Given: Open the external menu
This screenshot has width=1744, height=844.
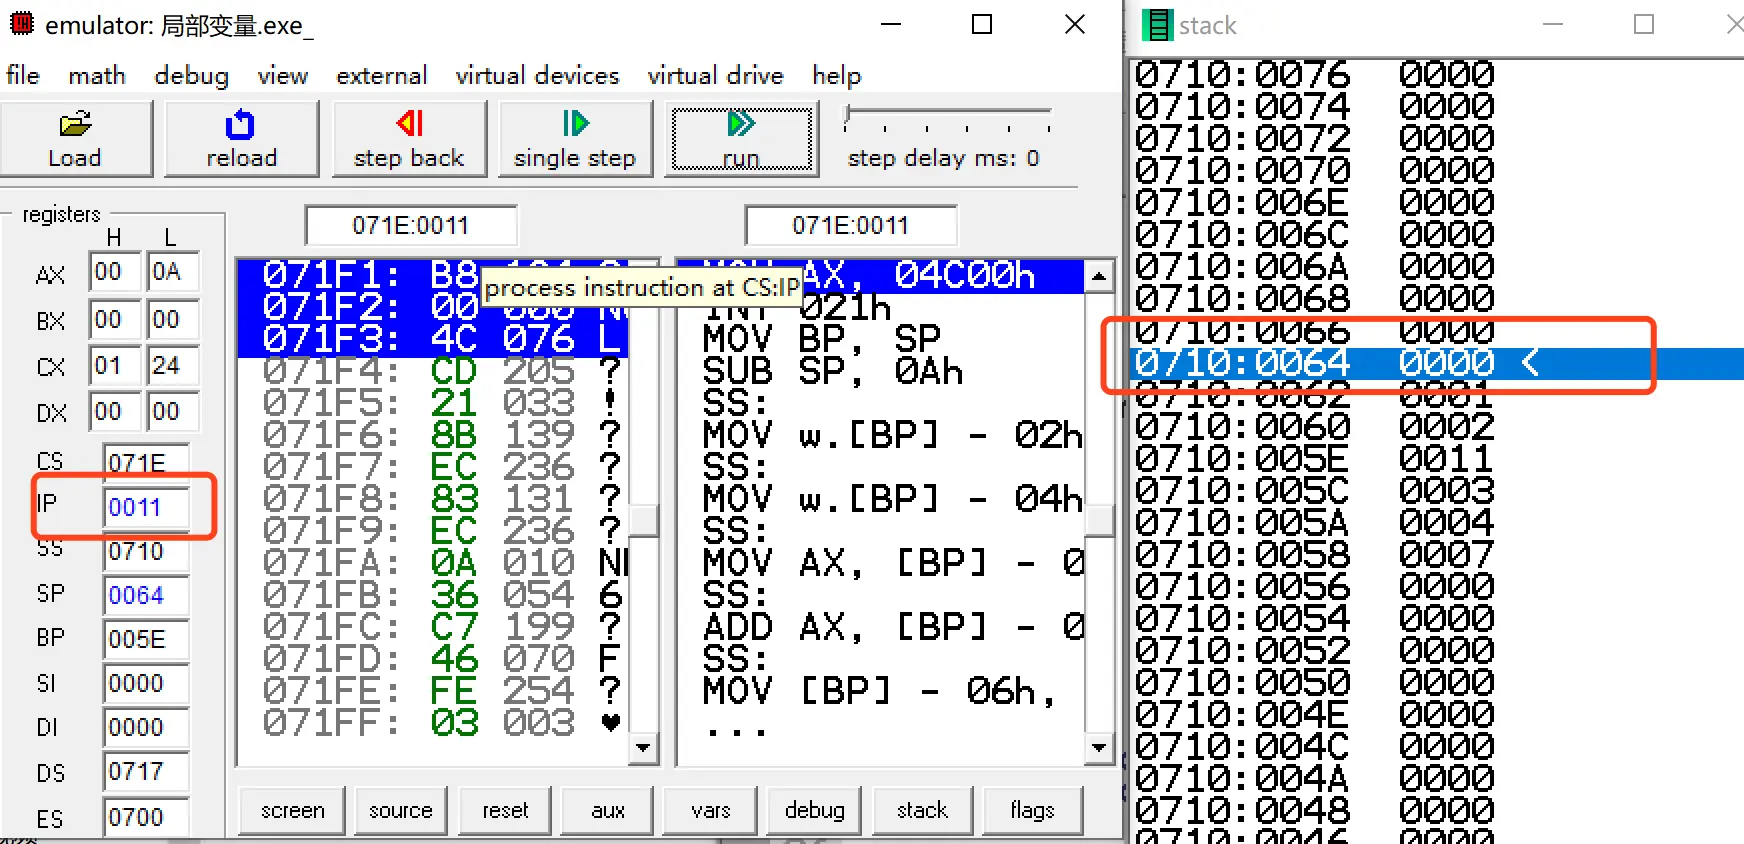Looking at the screenshot, I should click(381, 76).
